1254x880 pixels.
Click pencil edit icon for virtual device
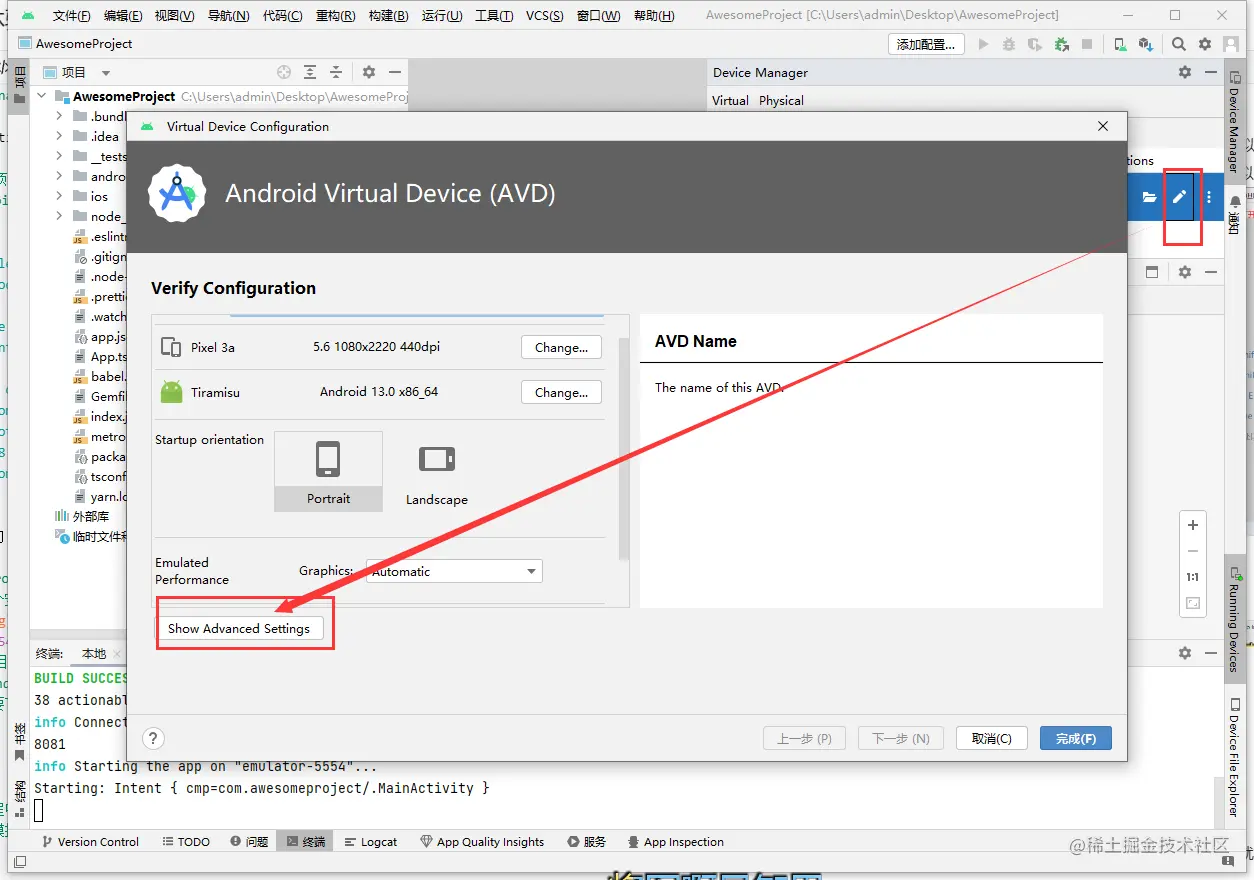pos(1180,197)
